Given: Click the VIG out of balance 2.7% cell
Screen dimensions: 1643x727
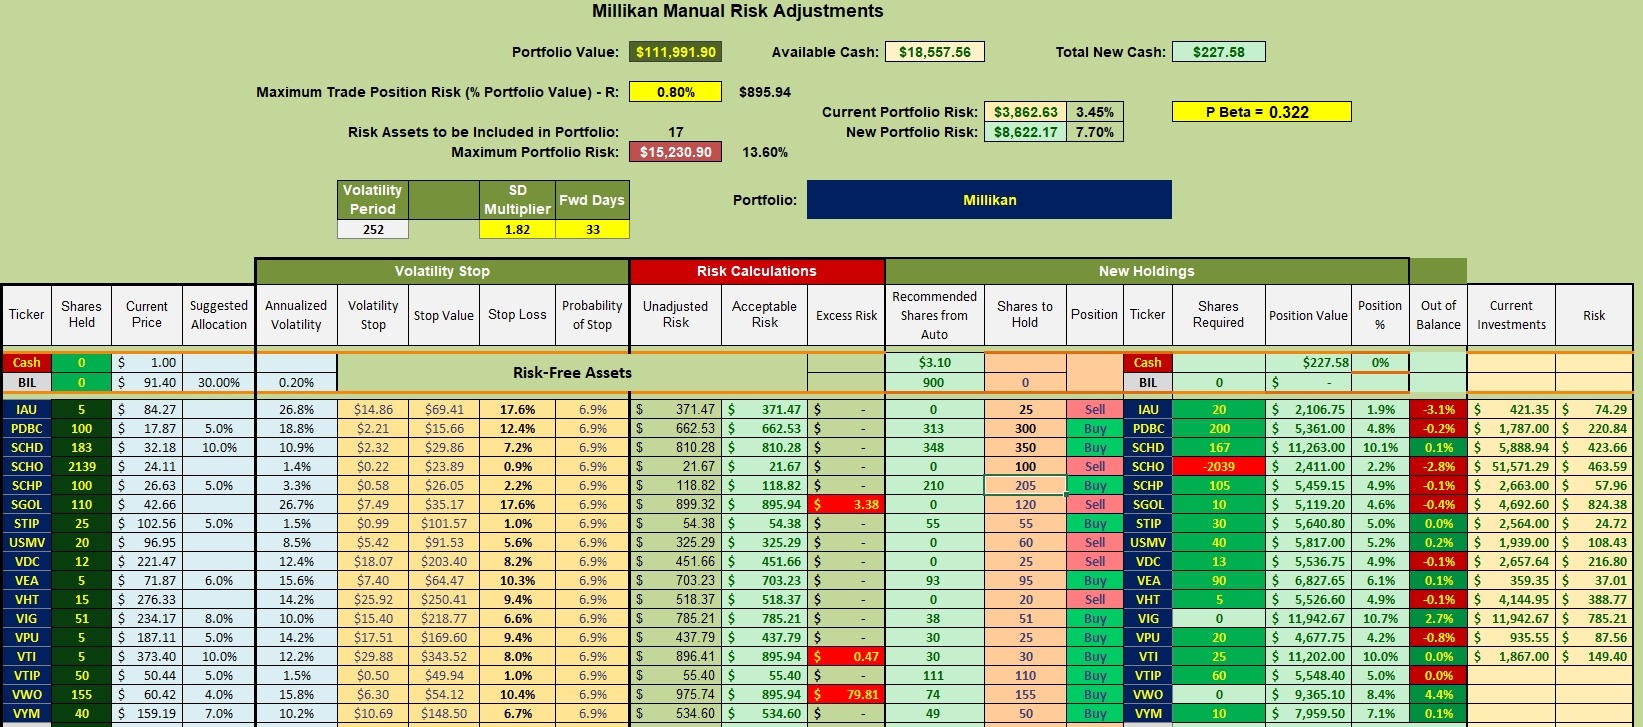Looking at the screenshot, I should pyautogui.click(x=1438, y=618).
